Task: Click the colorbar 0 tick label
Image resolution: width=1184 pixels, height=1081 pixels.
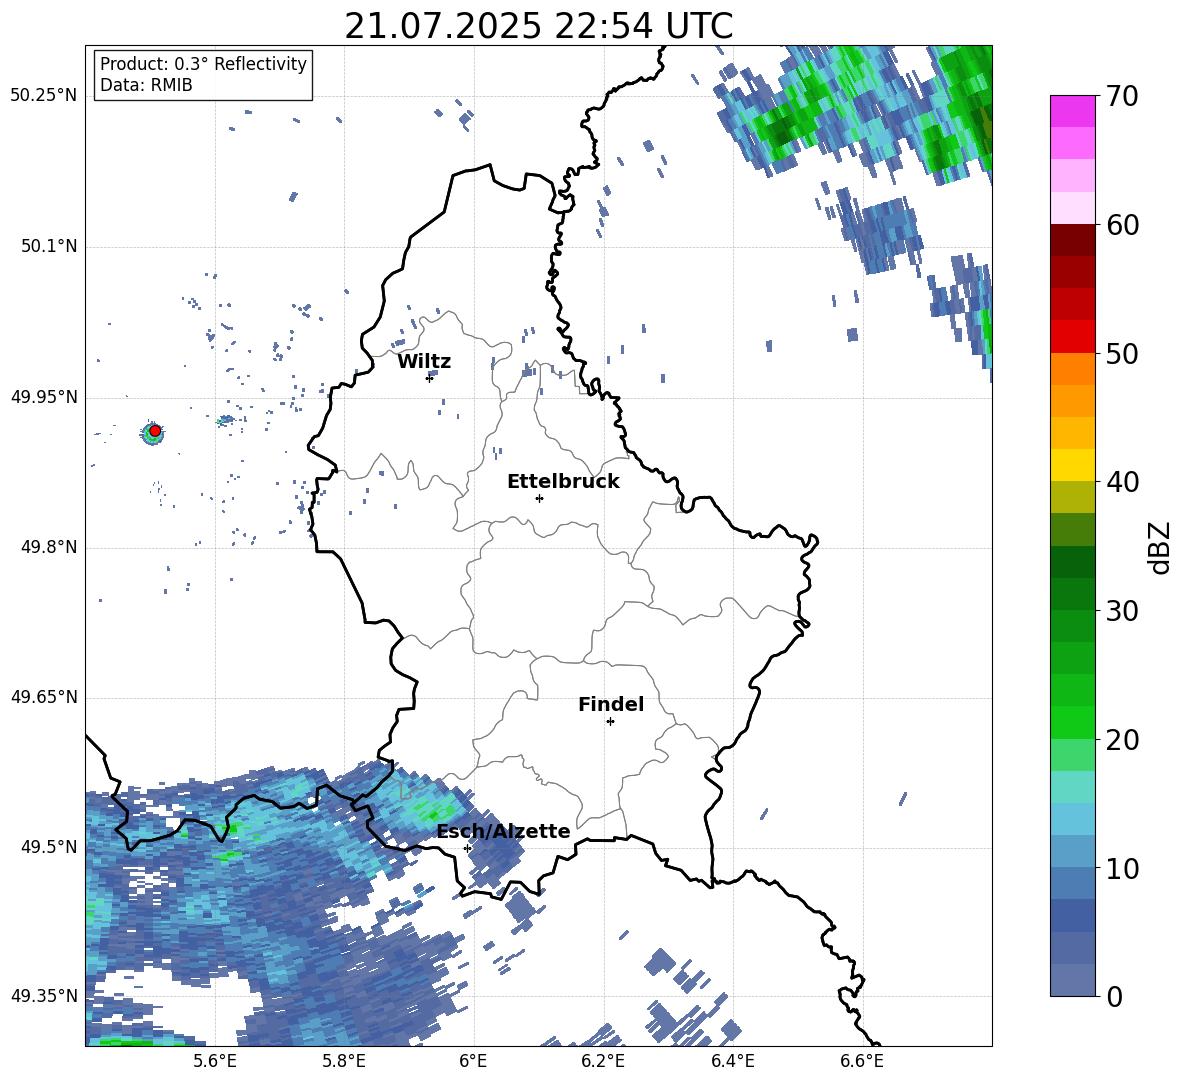Action: point(1114,996)
